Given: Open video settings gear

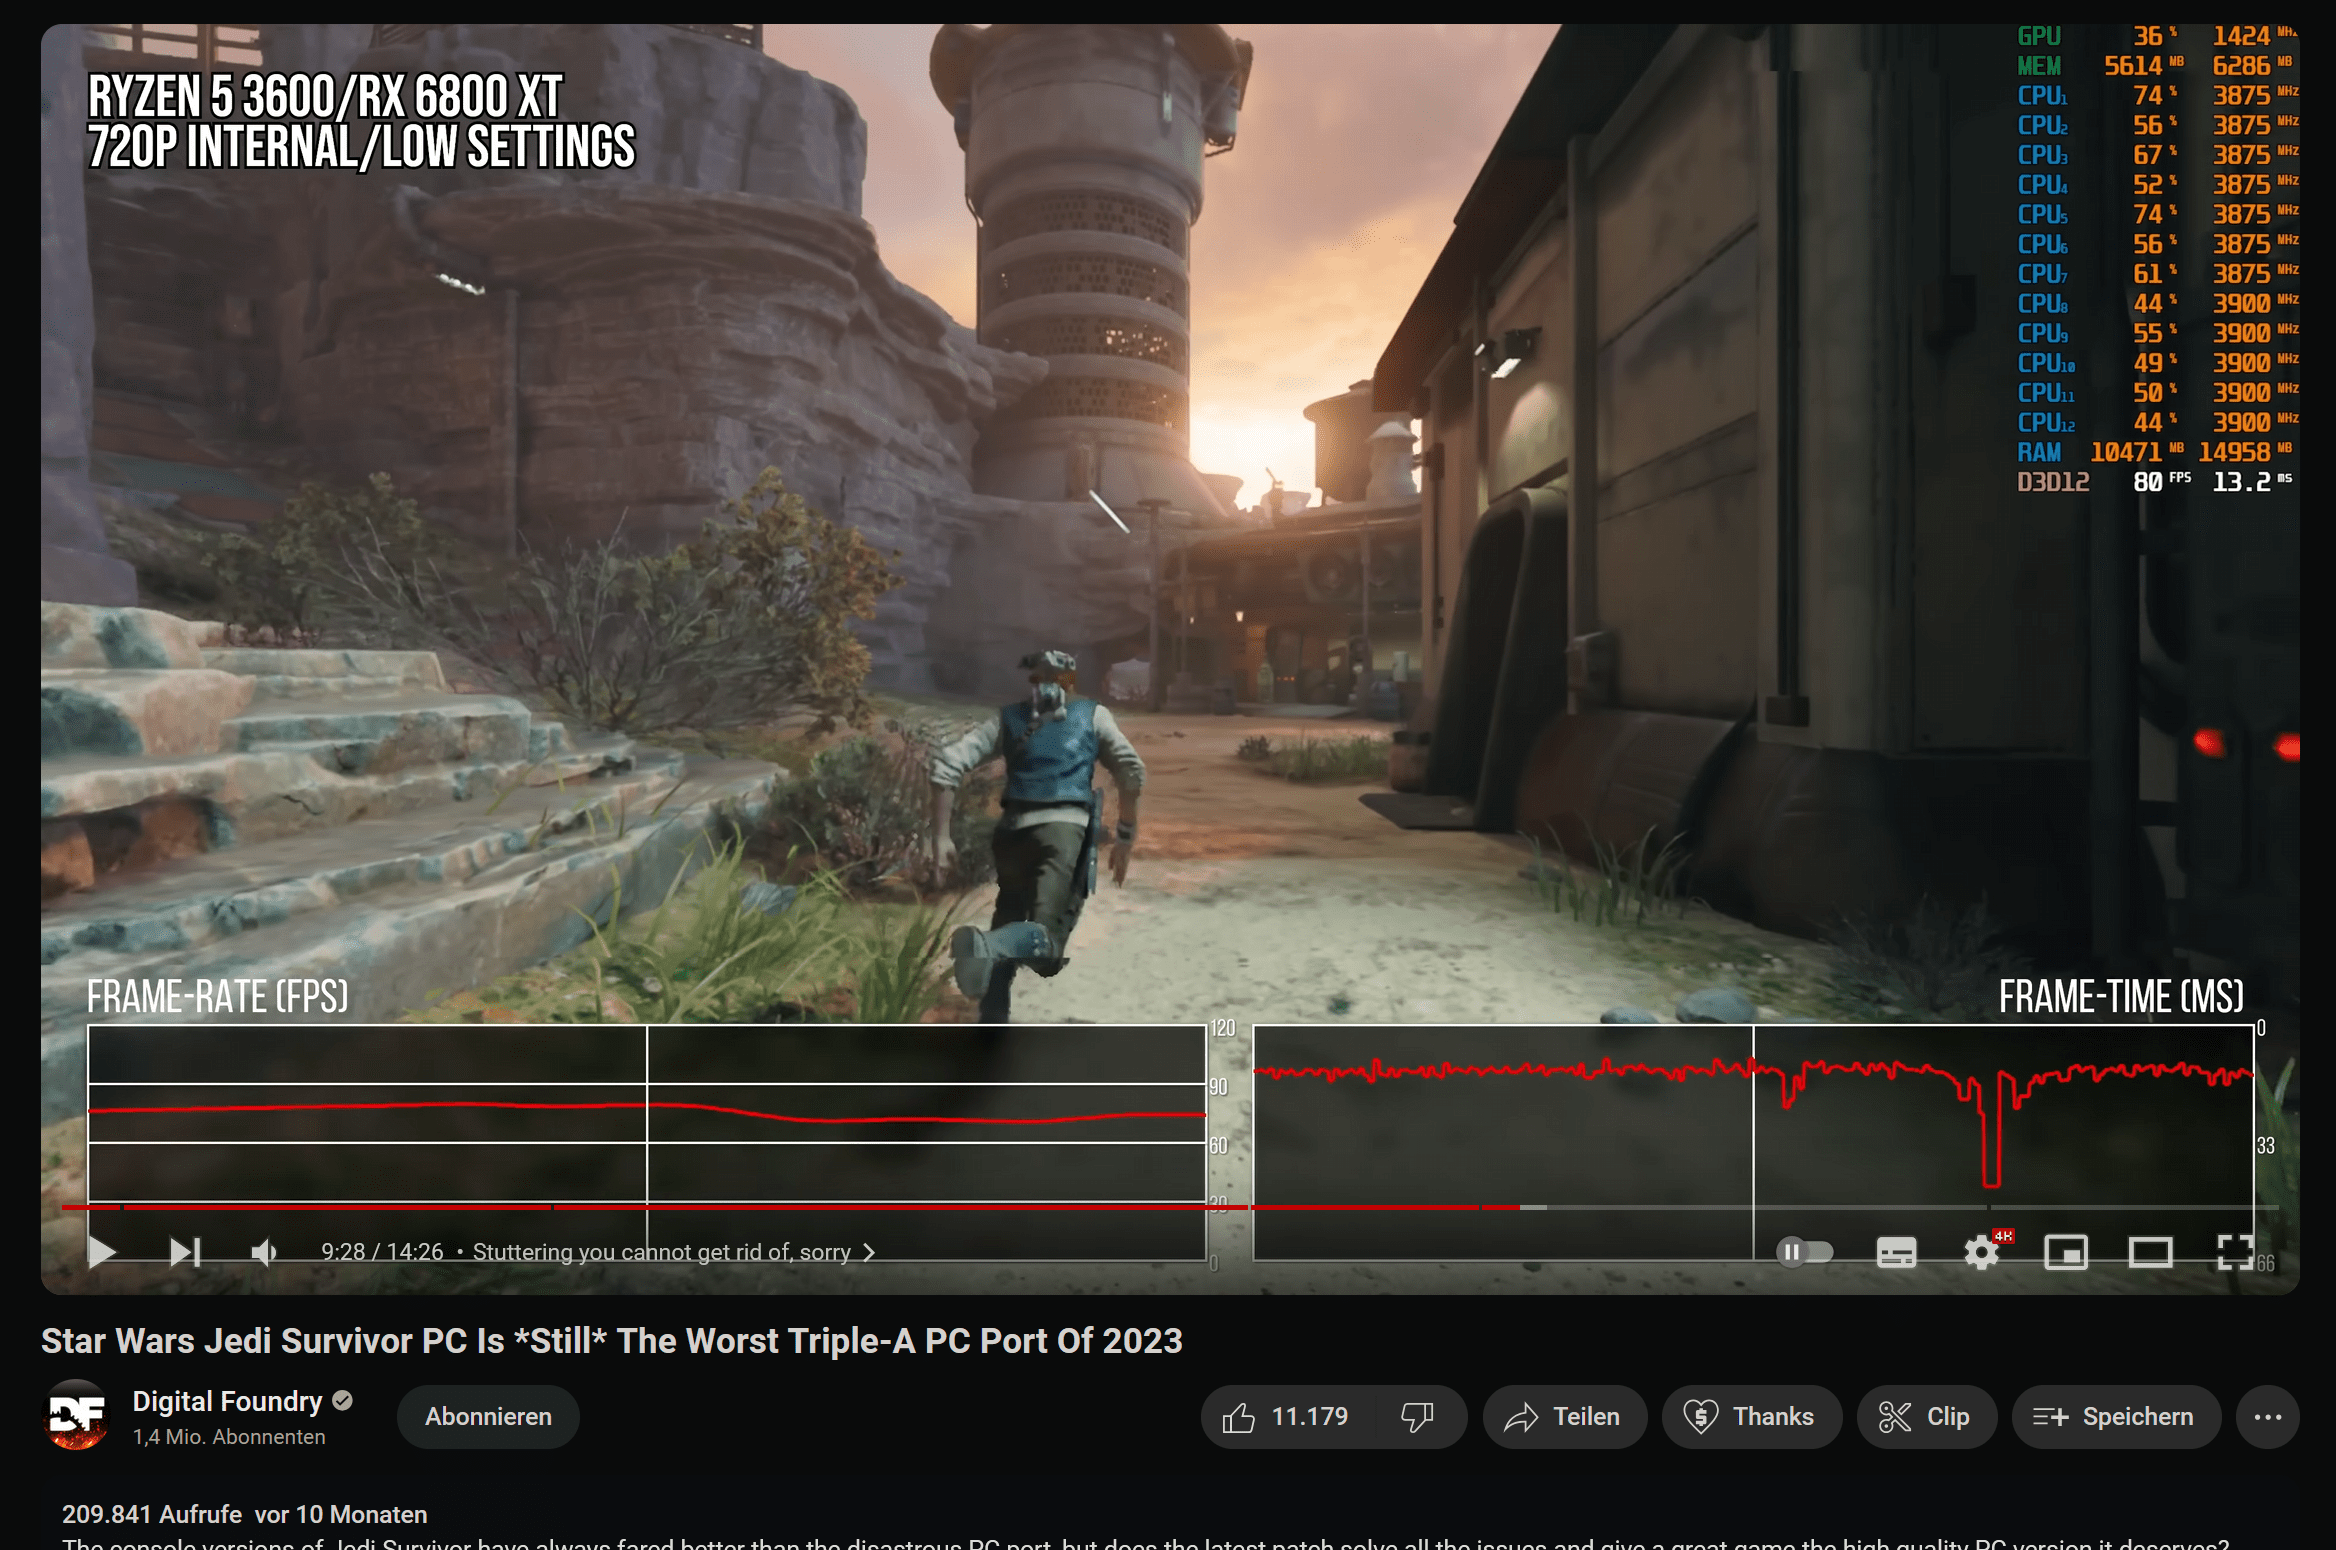Looking at the screenshot, I should pyautogui.click(x=1982, y=1251).
